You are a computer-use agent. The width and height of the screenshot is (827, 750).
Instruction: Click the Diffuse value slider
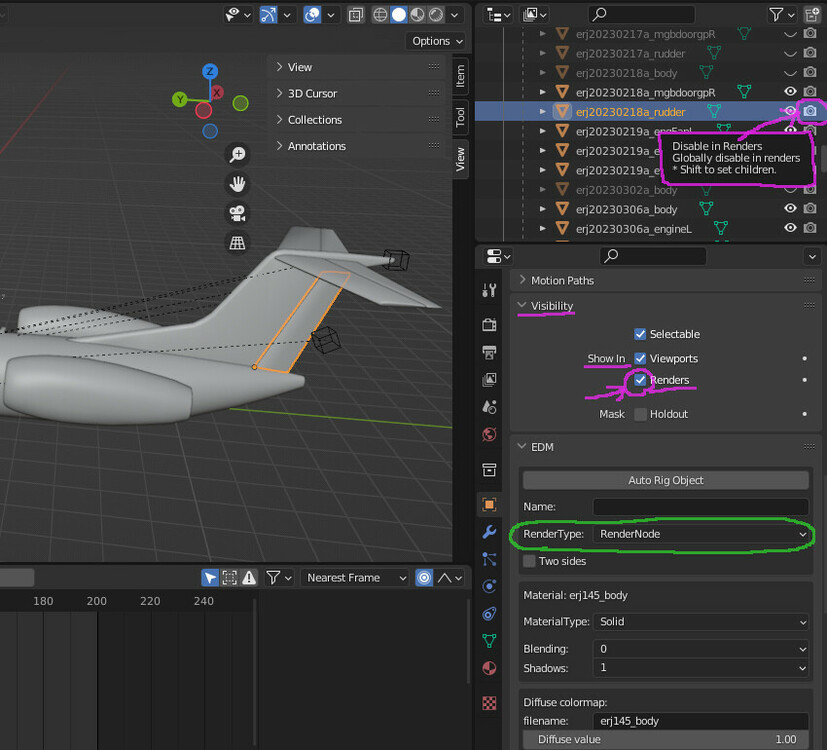coord(665,740)
